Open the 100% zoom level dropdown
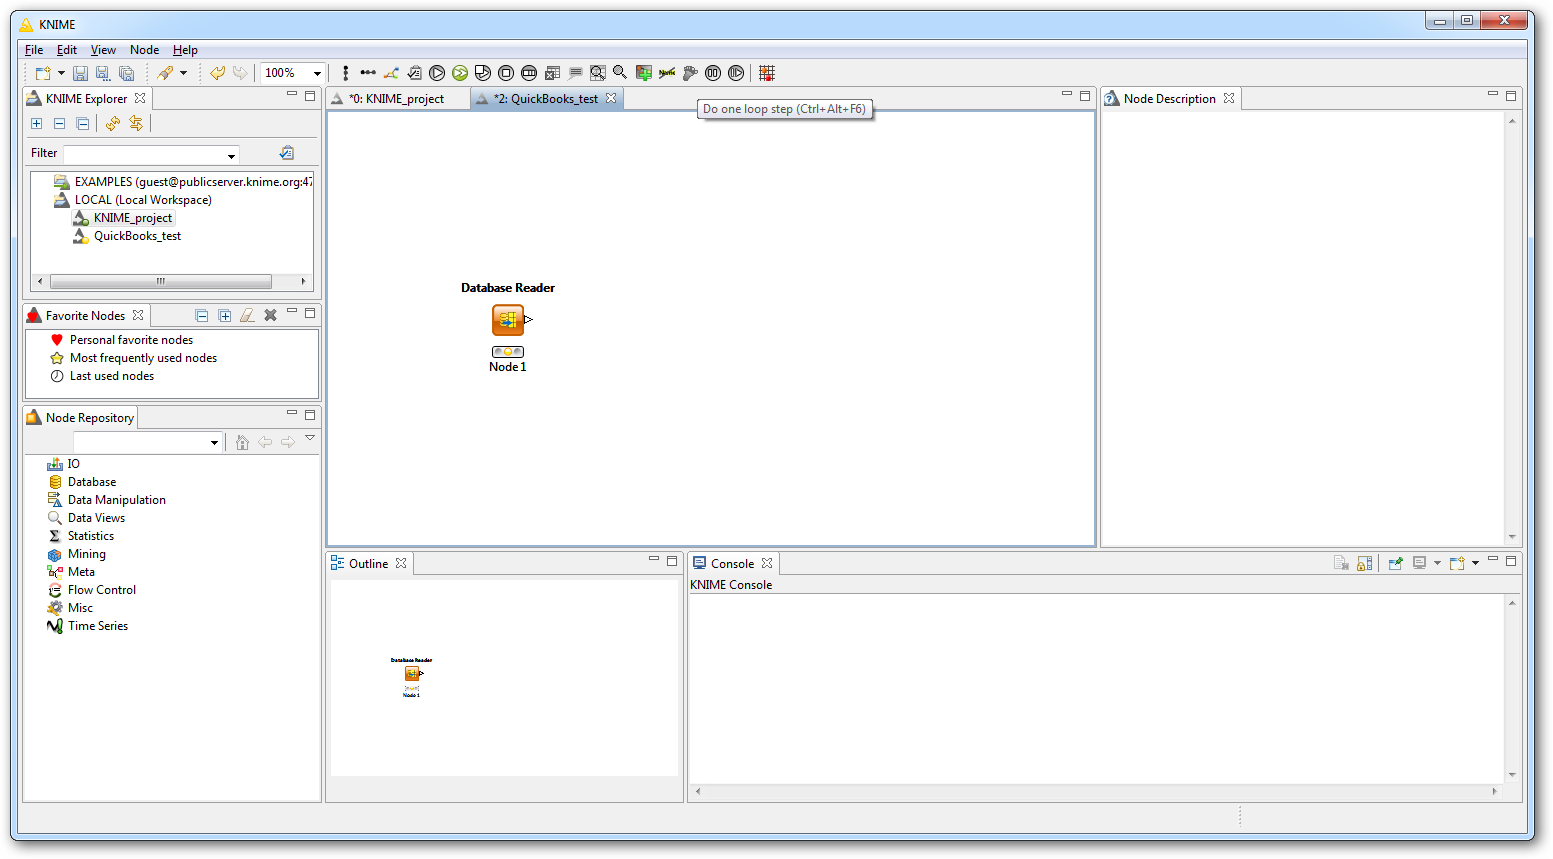 (317, 73)
